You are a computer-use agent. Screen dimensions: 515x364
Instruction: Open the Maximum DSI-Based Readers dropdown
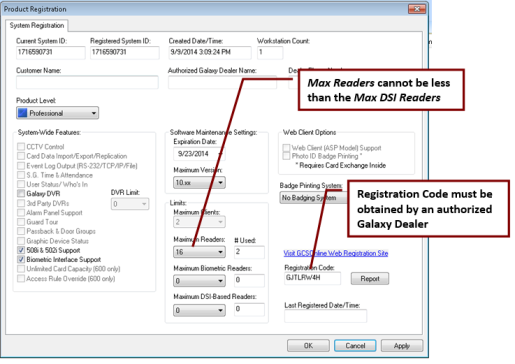click(x=199, y=310)
